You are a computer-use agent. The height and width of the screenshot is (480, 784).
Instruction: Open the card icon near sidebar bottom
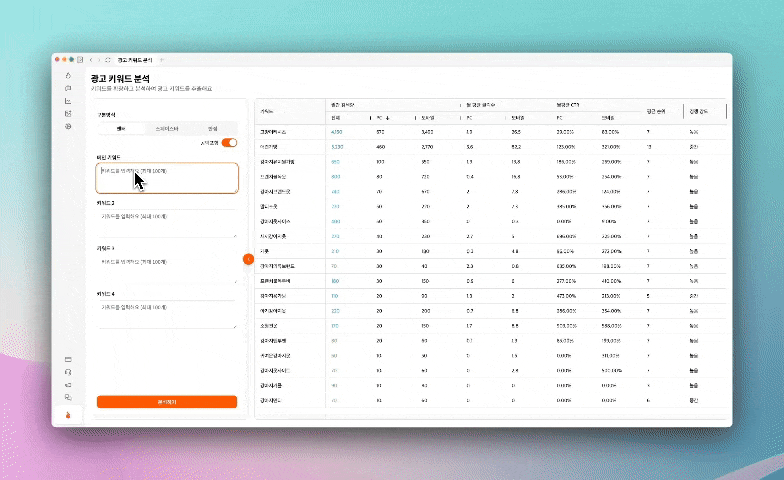(68, 360)
